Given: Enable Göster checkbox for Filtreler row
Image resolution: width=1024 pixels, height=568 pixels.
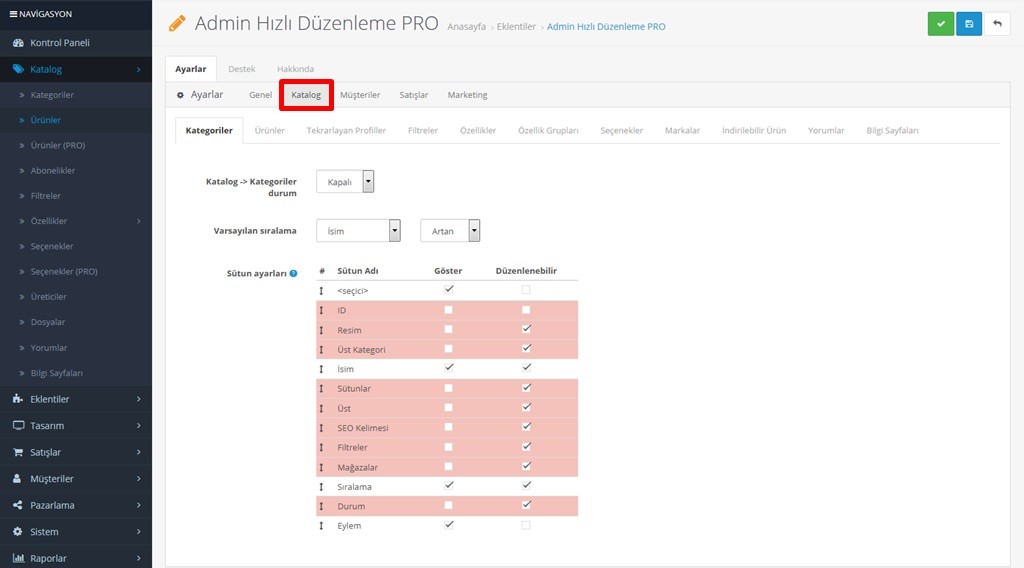Looking at the screenshot, I should point(448,447).
